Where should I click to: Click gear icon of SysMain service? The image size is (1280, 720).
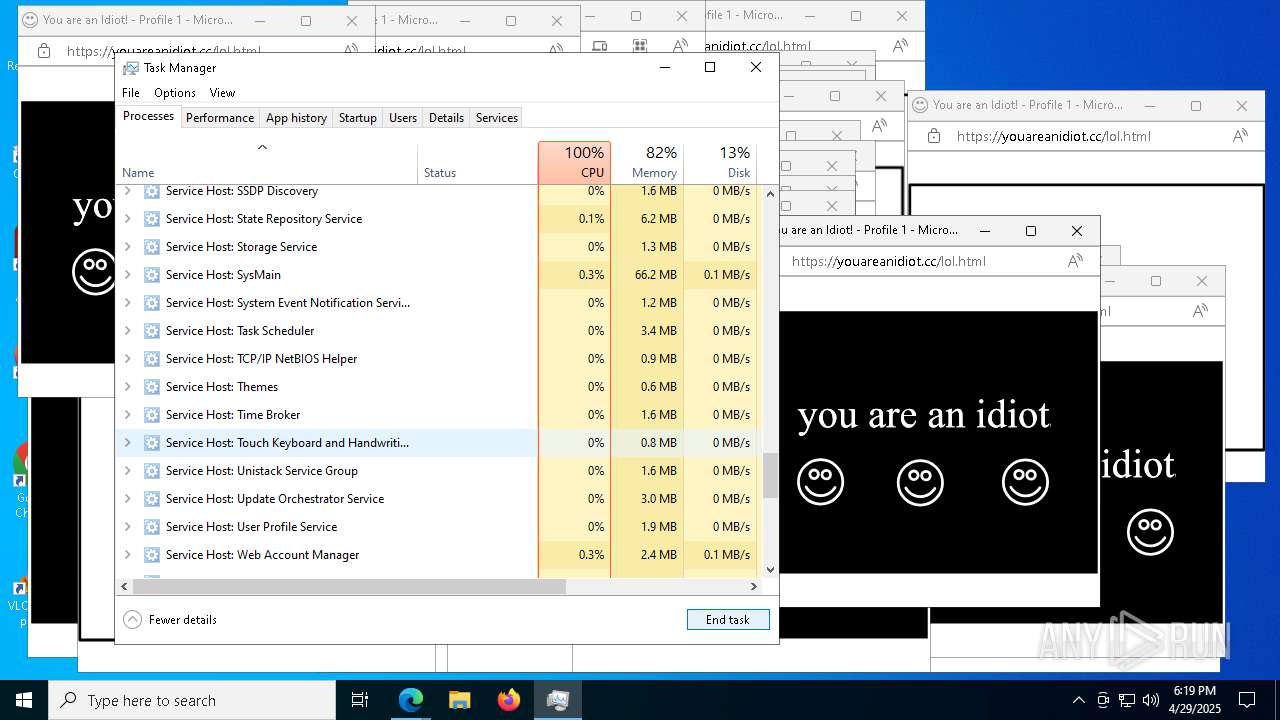pyautogui.click(x=152, y=274)
